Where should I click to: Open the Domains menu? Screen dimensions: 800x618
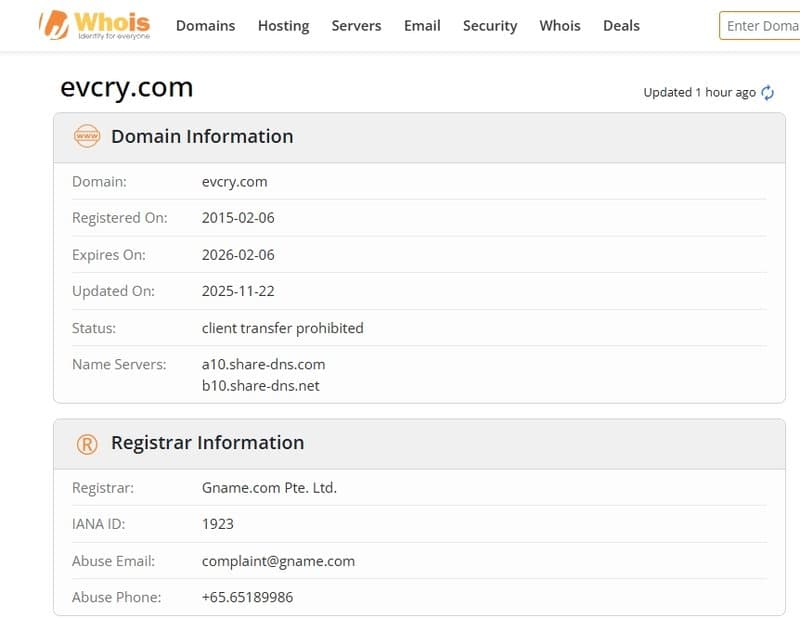(x=206, y=26)
